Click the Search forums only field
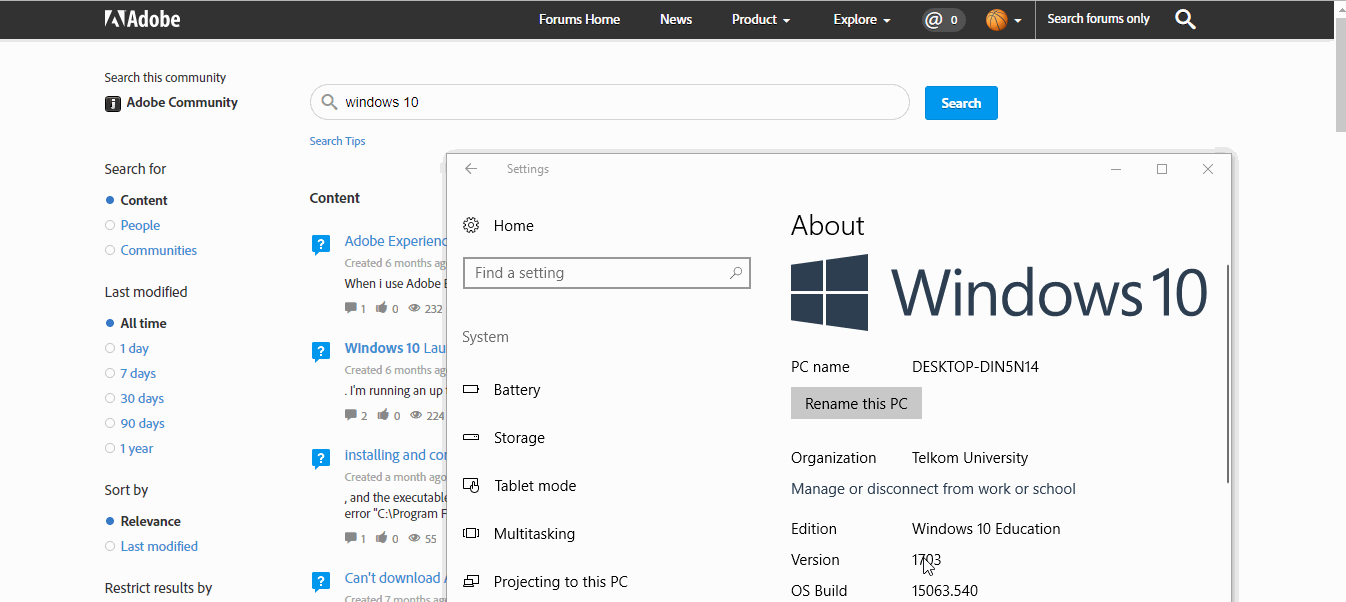This screenshot has width=1346, height=602. (x=1099, y=19)
